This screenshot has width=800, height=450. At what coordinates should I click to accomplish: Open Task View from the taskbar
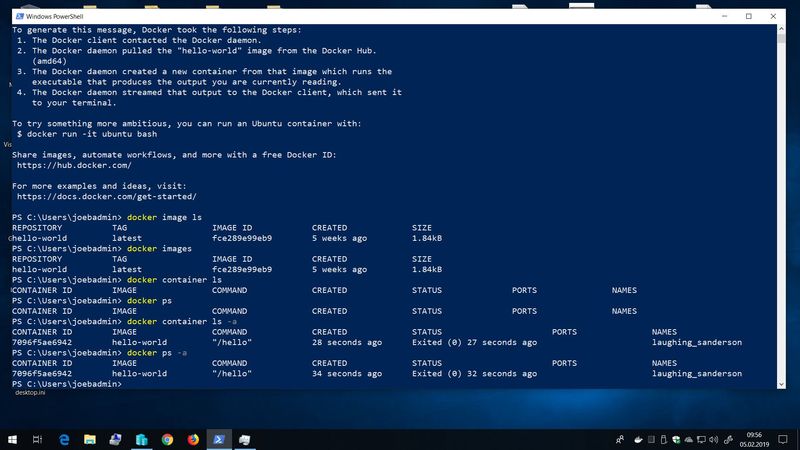[x=37, y=439]
